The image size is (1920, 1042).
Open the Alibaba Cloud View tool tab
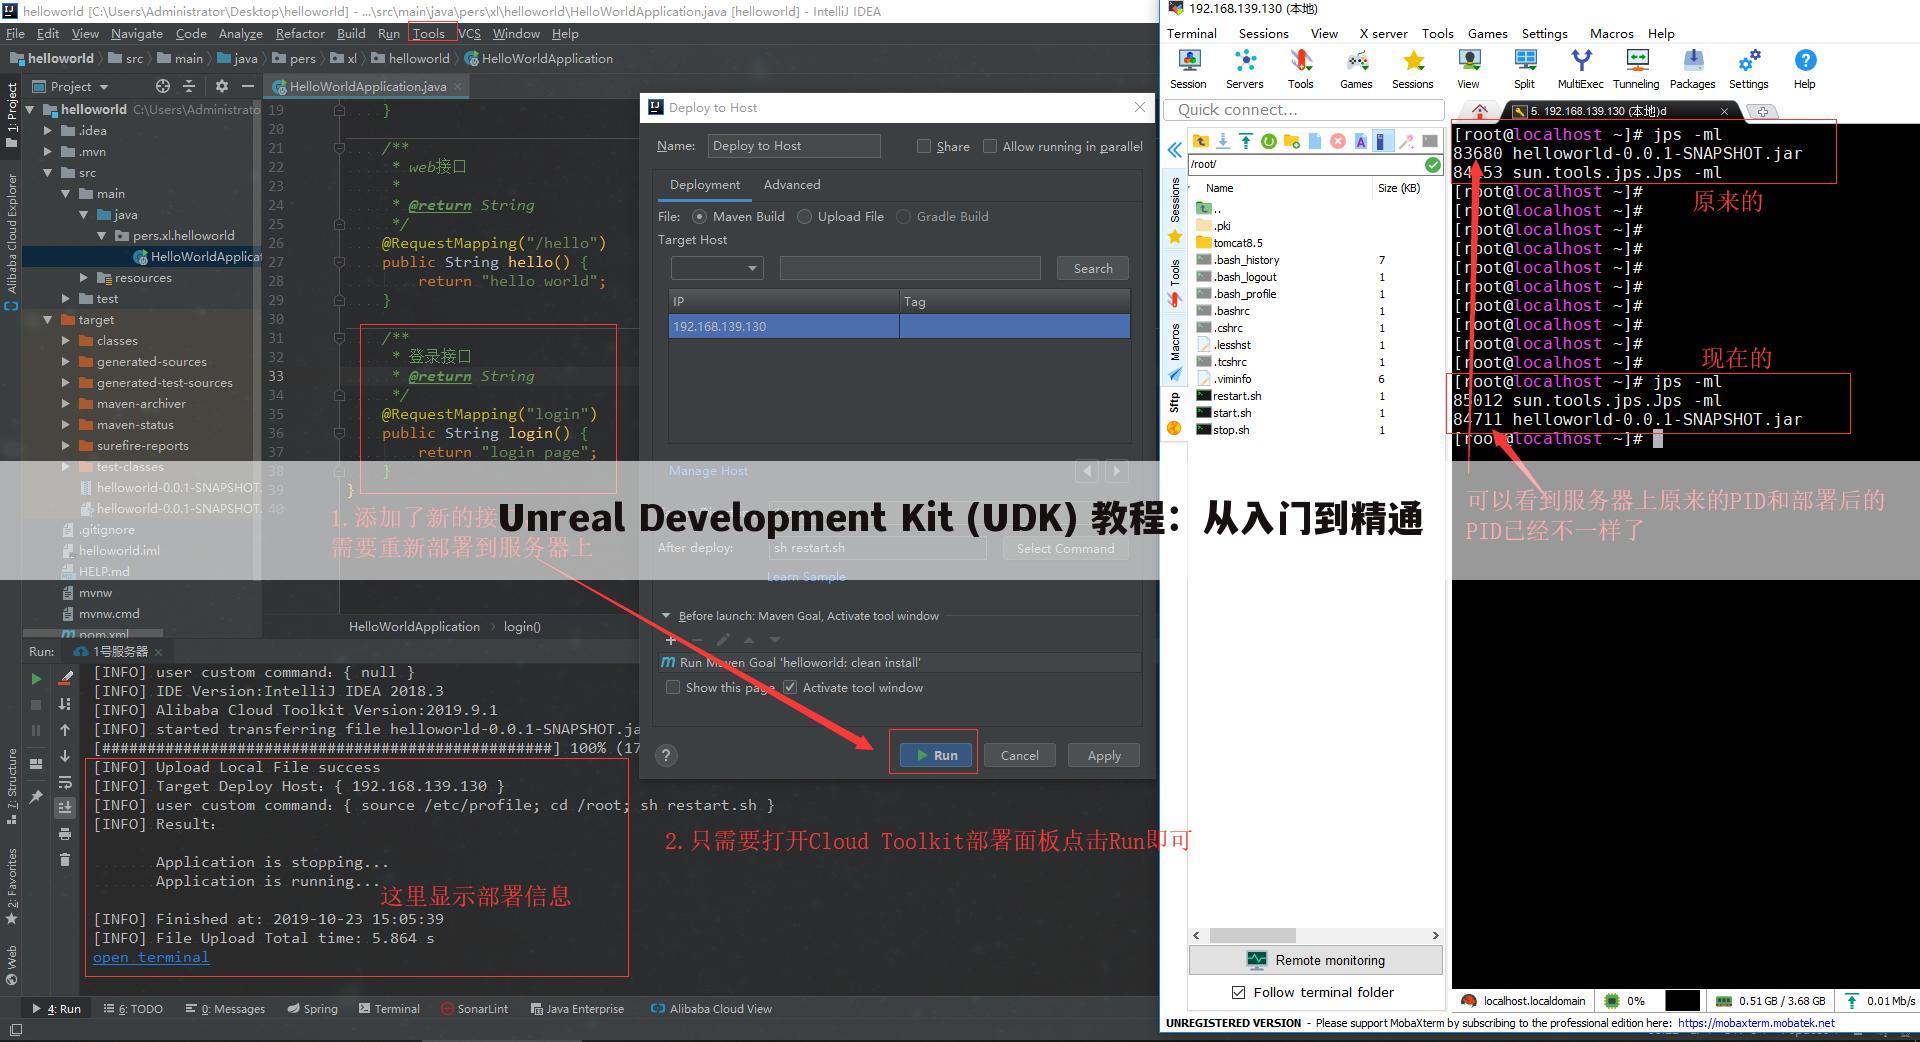click(x=712, y=1008)
